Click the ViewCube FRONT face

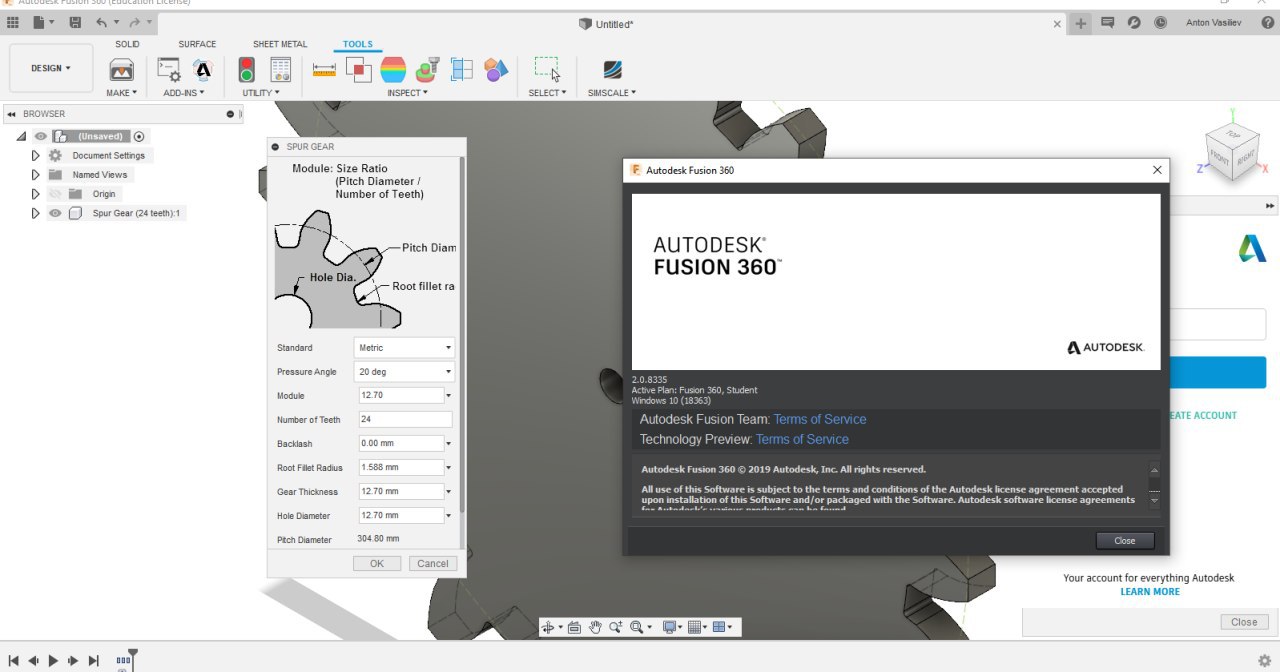pos(1220,158)
